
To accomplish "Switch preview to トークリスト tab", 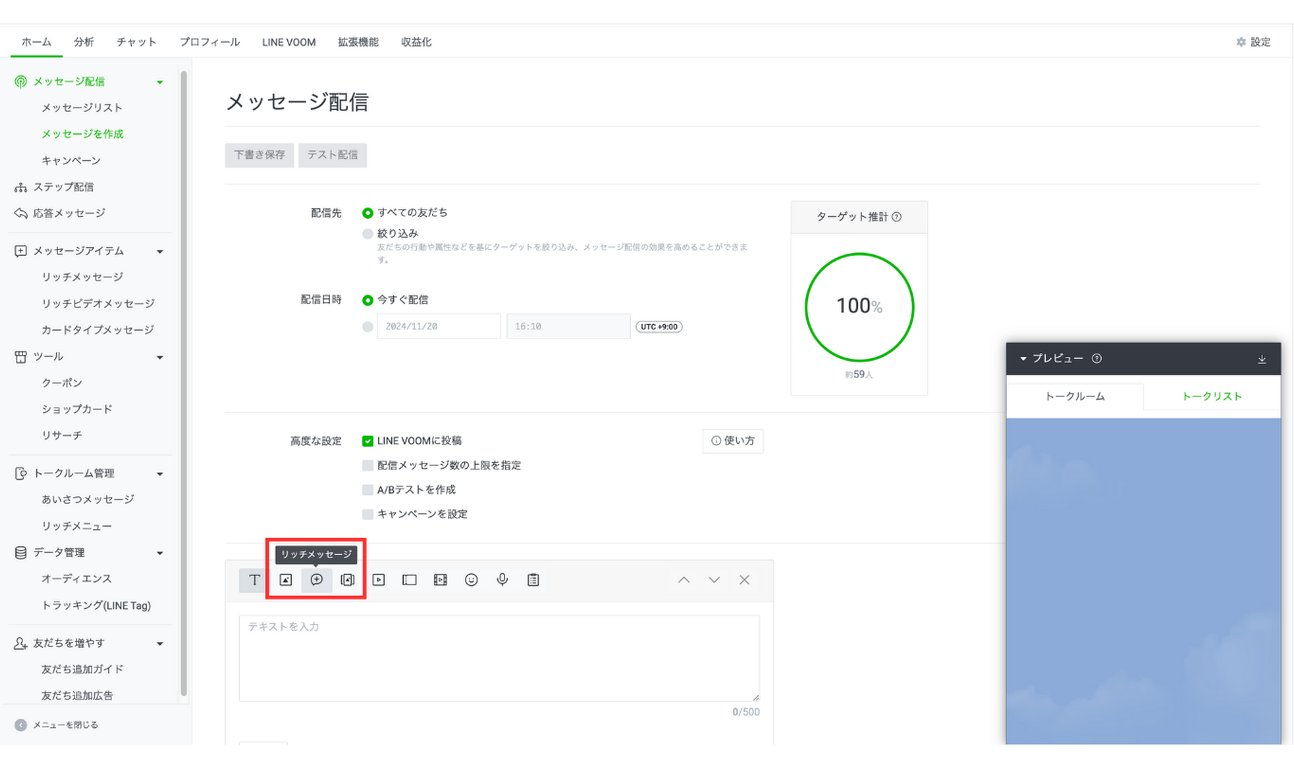I will point(1212,397).
